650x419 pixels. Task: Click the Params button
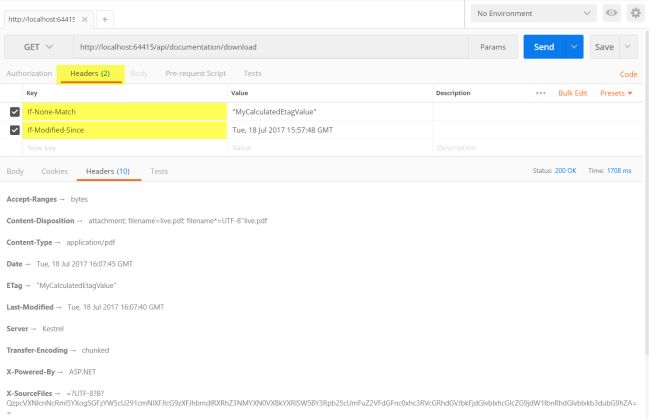(x=492, y=47)
